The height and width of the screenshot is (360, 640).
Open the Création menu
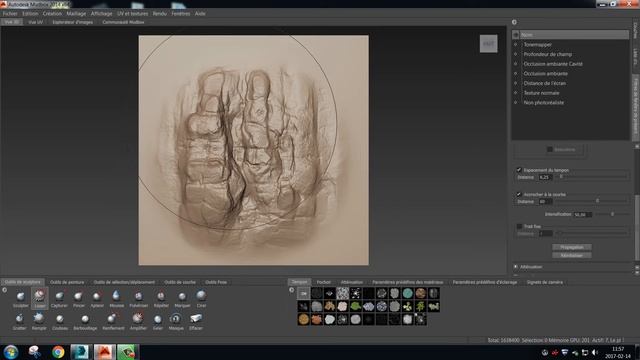52,13
